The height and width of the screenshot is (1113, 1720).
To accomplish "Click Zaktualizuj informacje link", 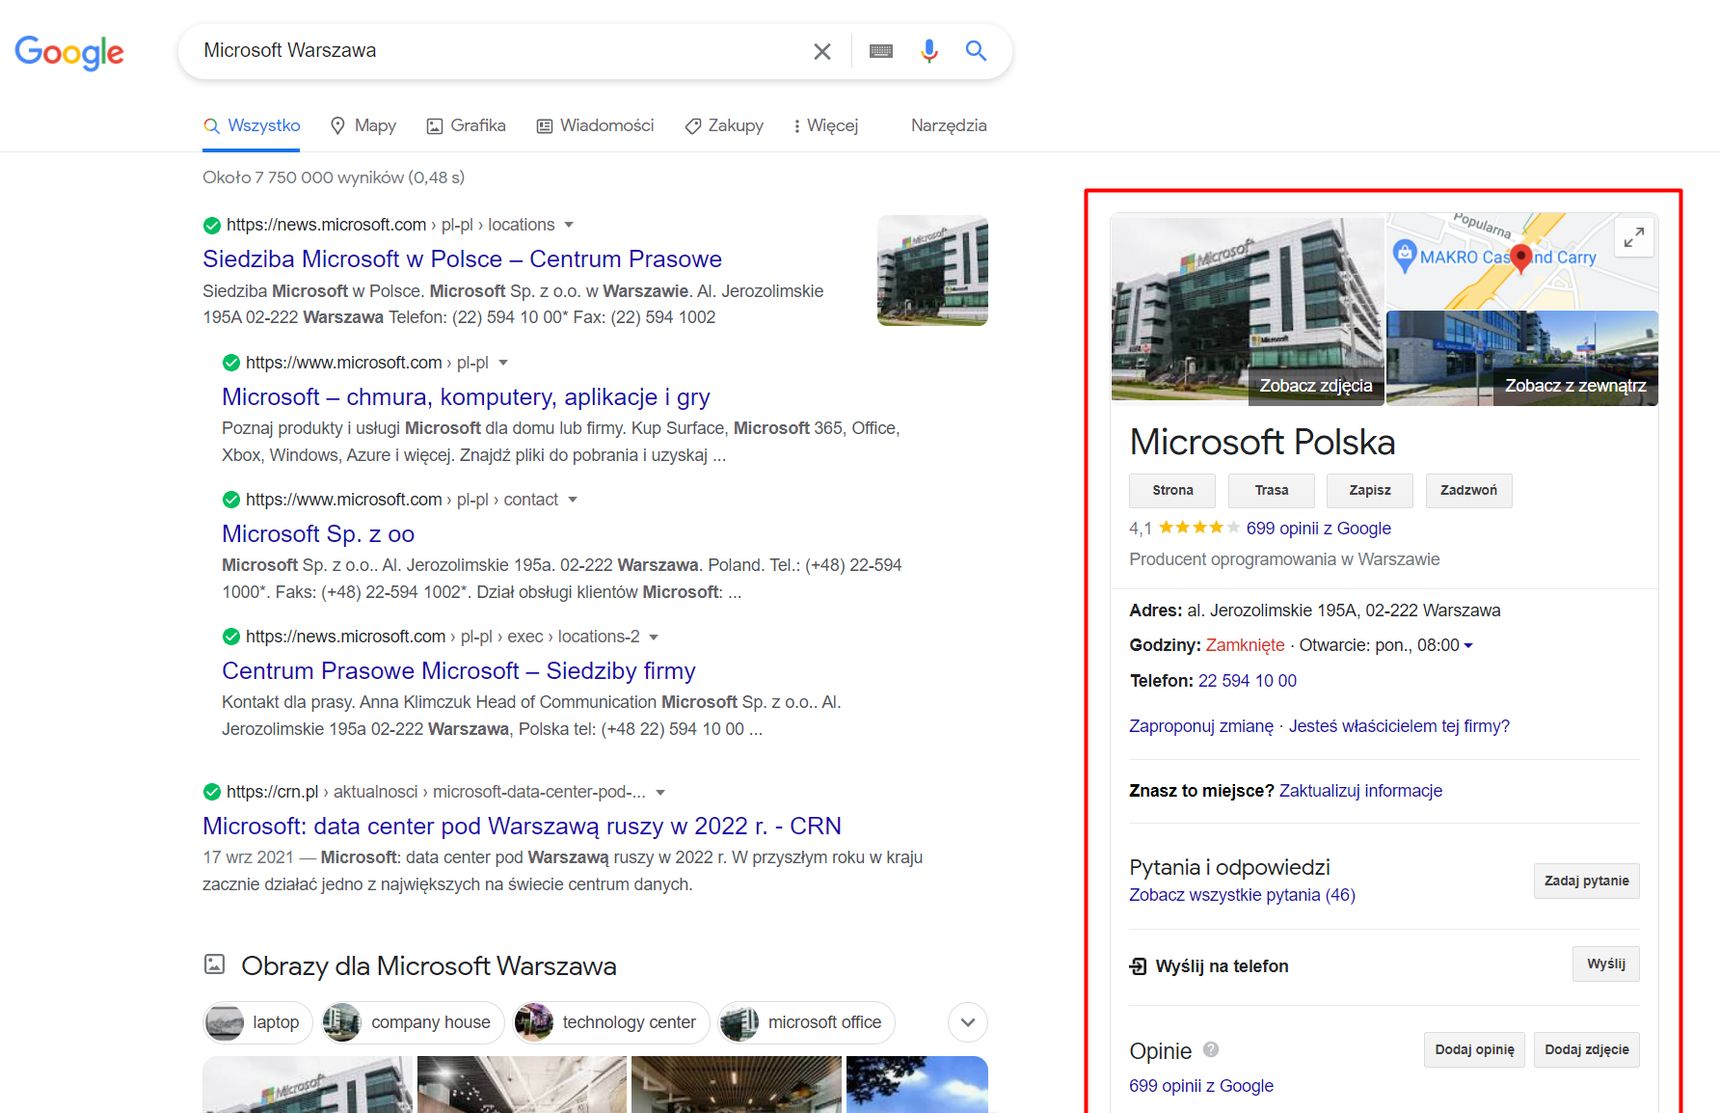I will pyautogui.click(x=1360, y=791).
